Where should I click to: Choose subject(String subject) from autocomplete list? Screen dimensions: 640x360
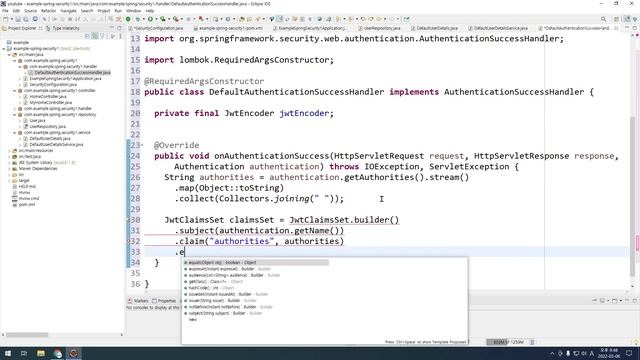click(x=223, y=313)
